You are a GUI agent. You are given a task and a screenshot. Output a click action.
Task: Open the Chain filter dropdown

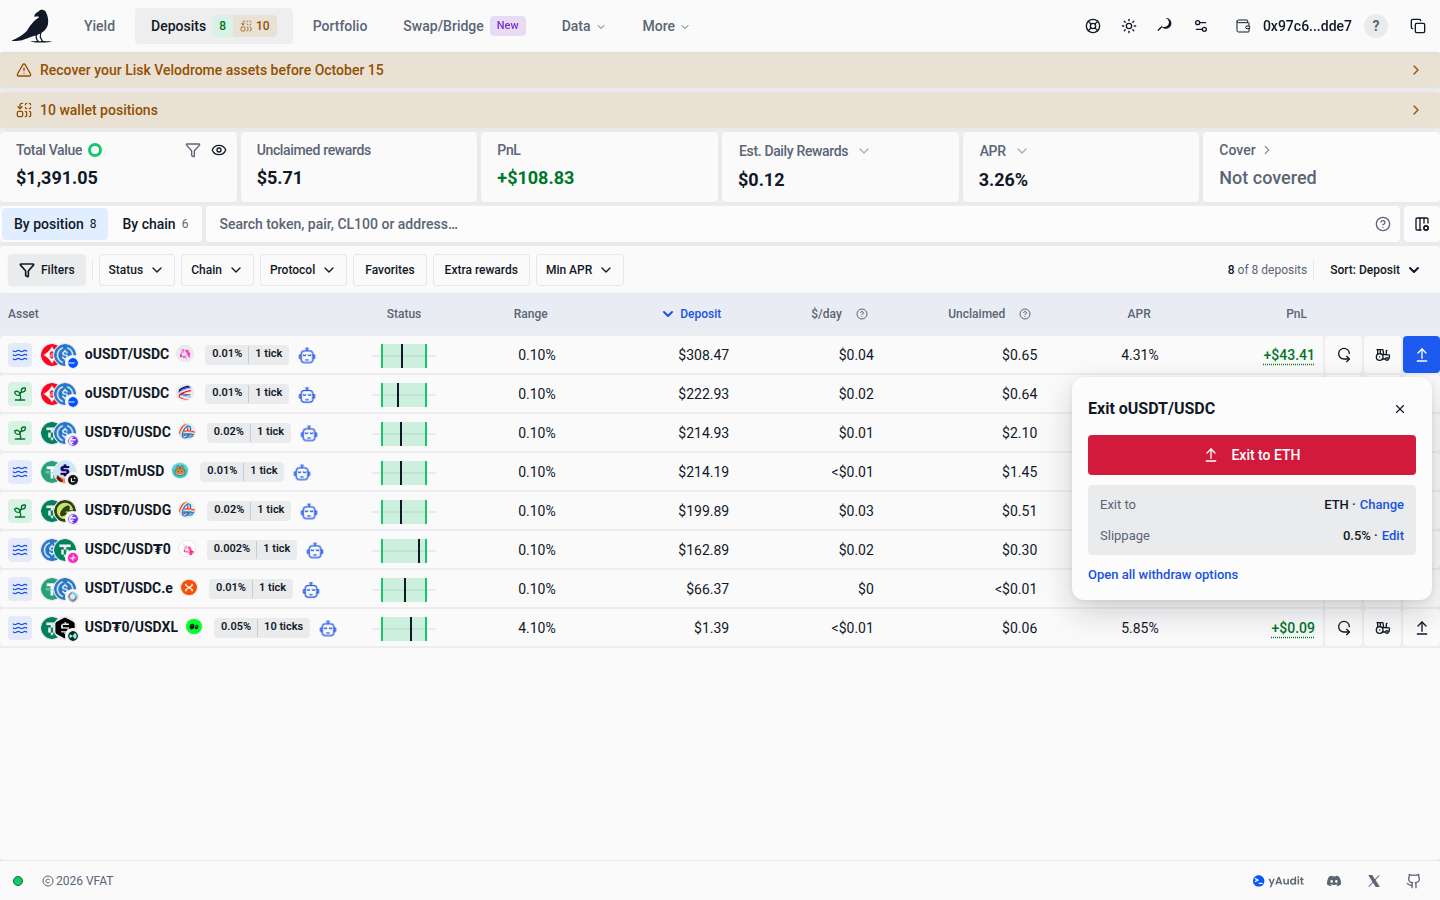[x=217, y=270]
